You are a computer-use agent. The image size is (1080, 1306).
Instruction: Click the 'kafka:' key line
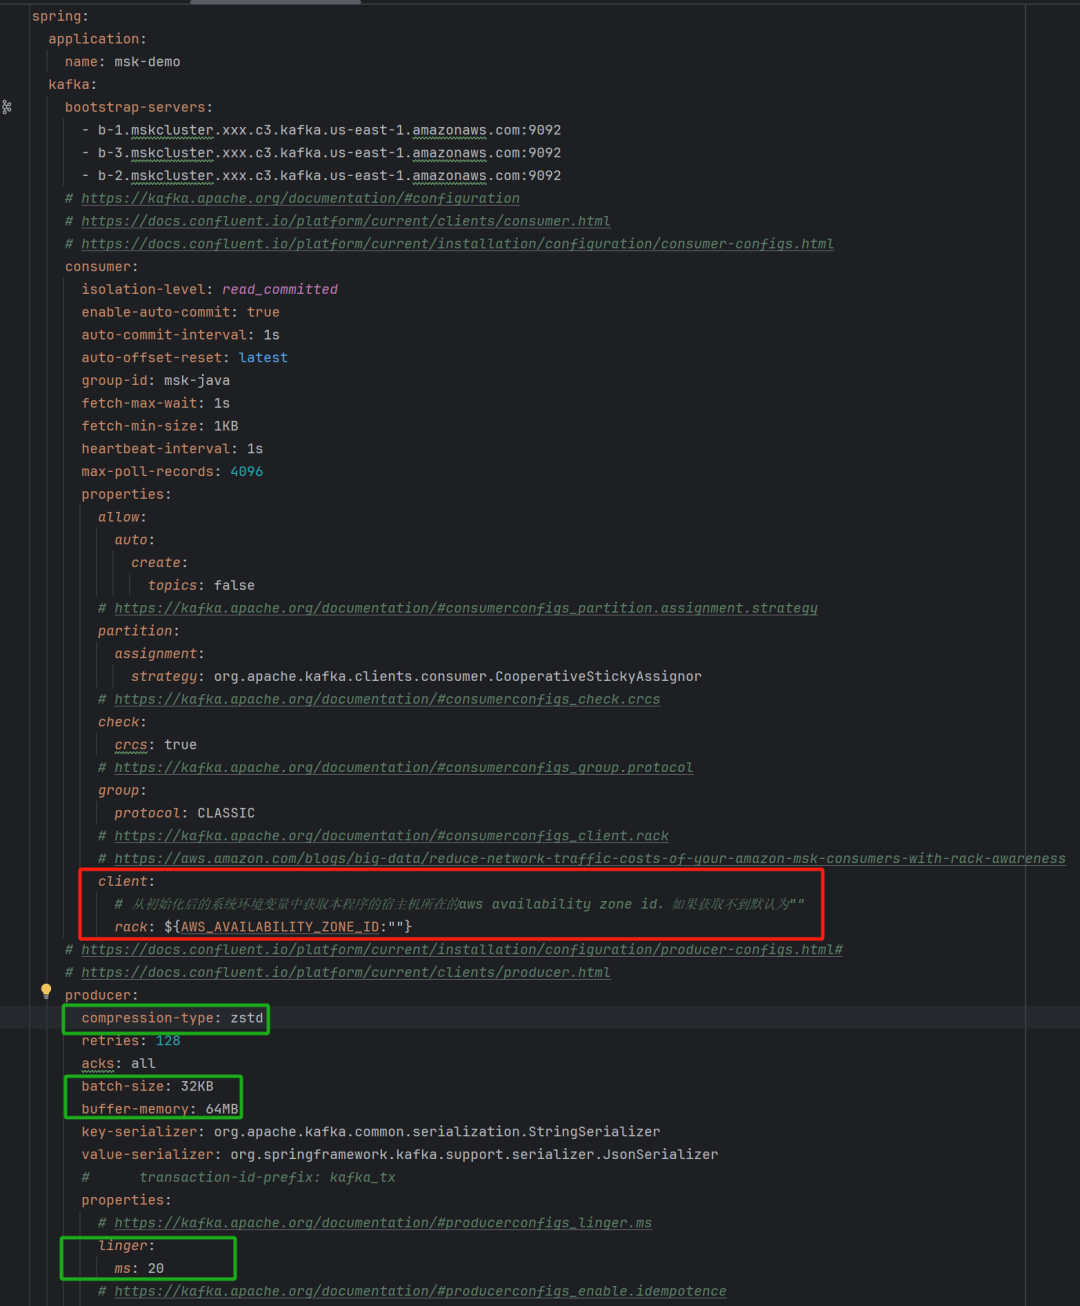coord(72,85)
